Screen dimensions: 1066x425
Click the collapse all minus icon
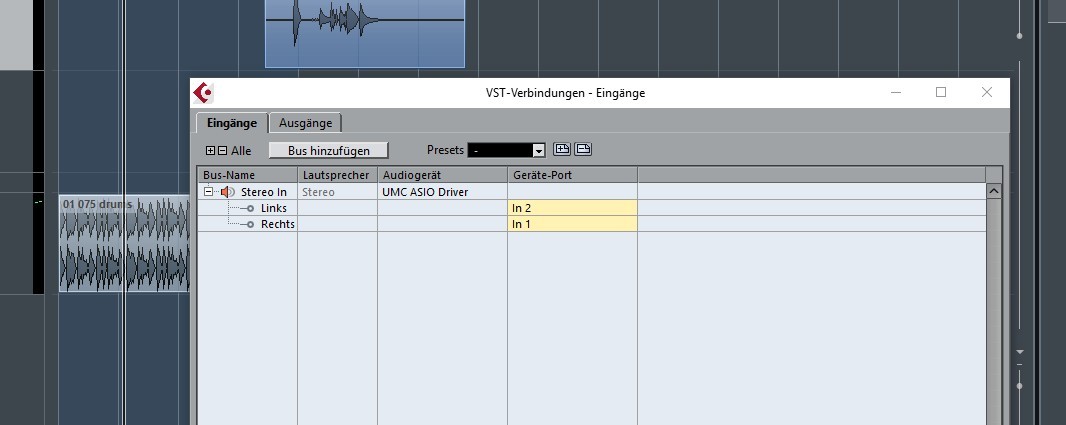(222, 150)
